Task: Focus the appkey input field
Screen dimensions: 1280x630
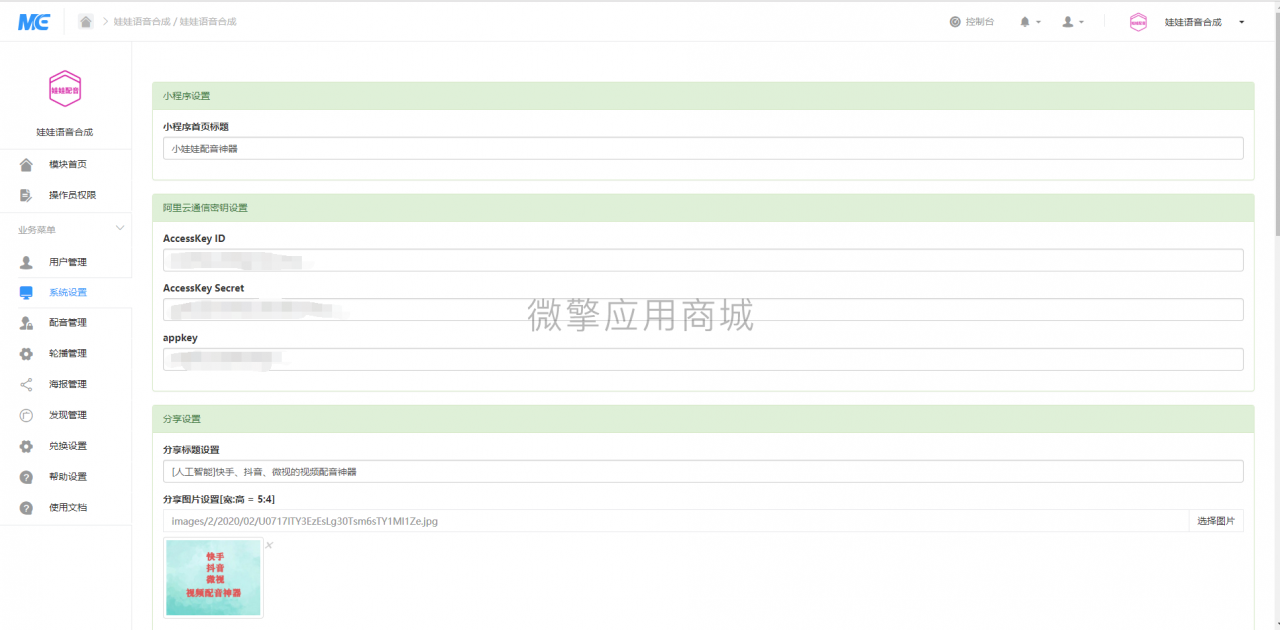Action: pos(703,359)
